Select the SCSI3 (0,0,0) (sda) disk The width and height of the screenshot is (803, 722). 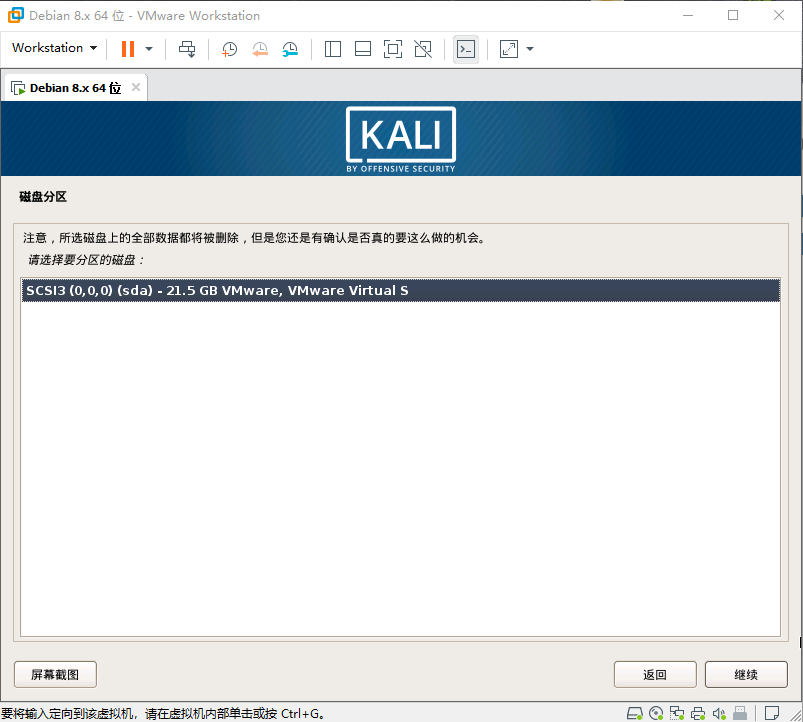pos(400,290)
